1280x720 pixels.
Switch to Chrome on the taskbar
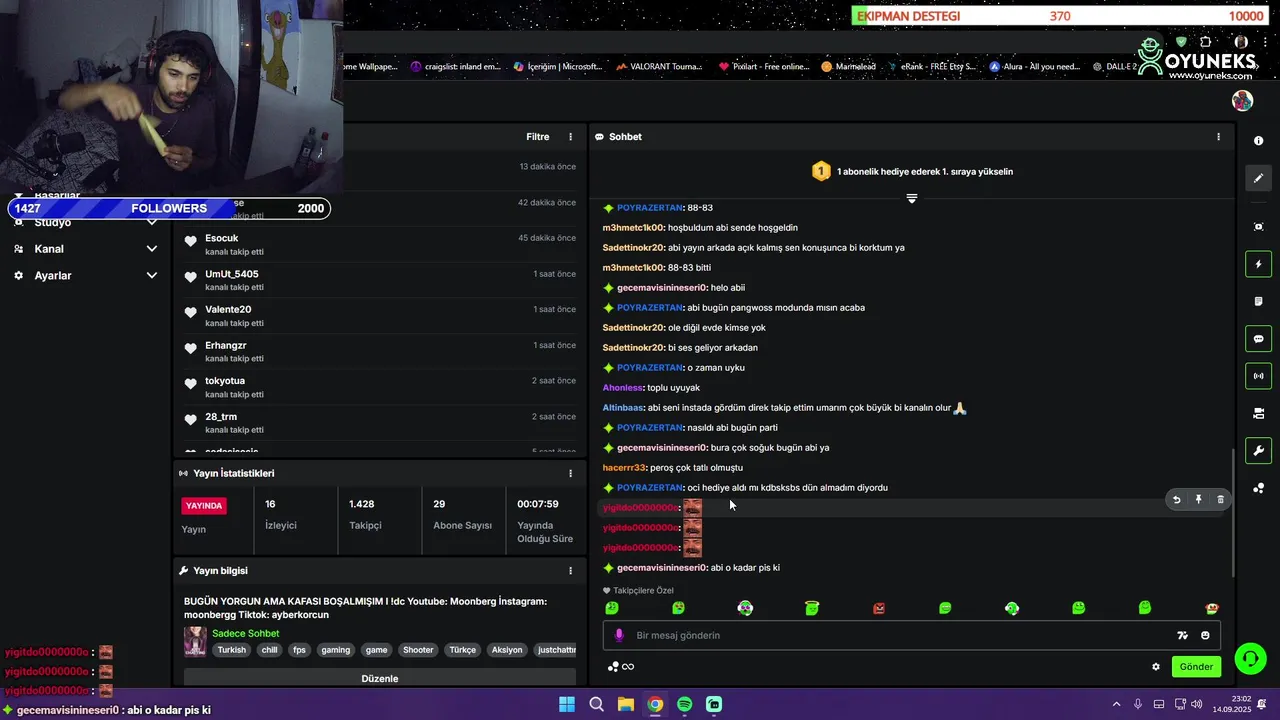654,704
